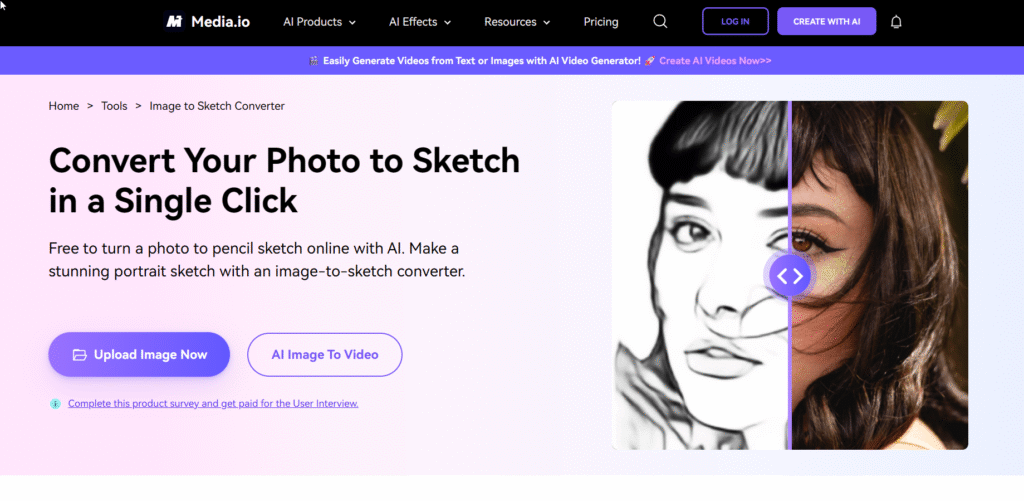This screenshot has height=501, width=1024.
Task: Click the survey info icon
Action: tap(56, 404)
